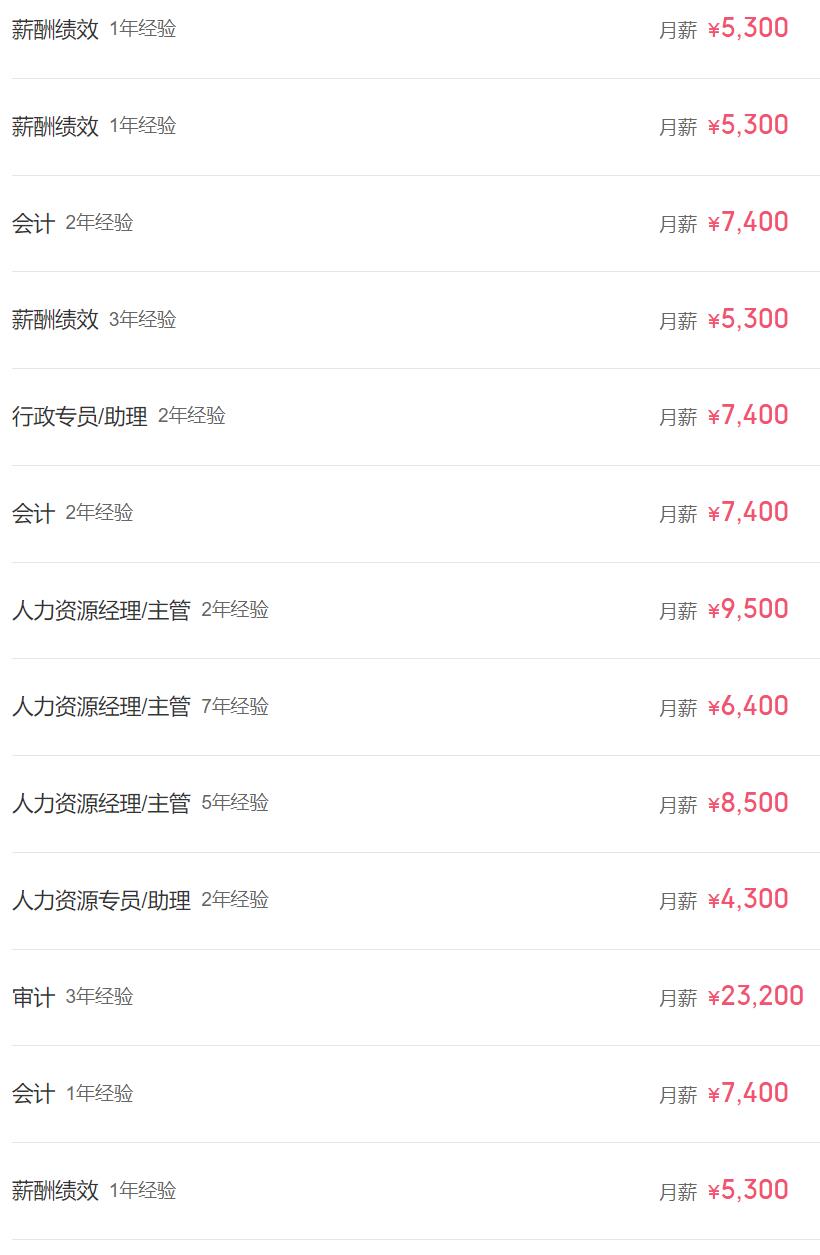This screenshot has width=820, height=1255.
Task: Click the 5年经验 experience label
Action: 235,802
